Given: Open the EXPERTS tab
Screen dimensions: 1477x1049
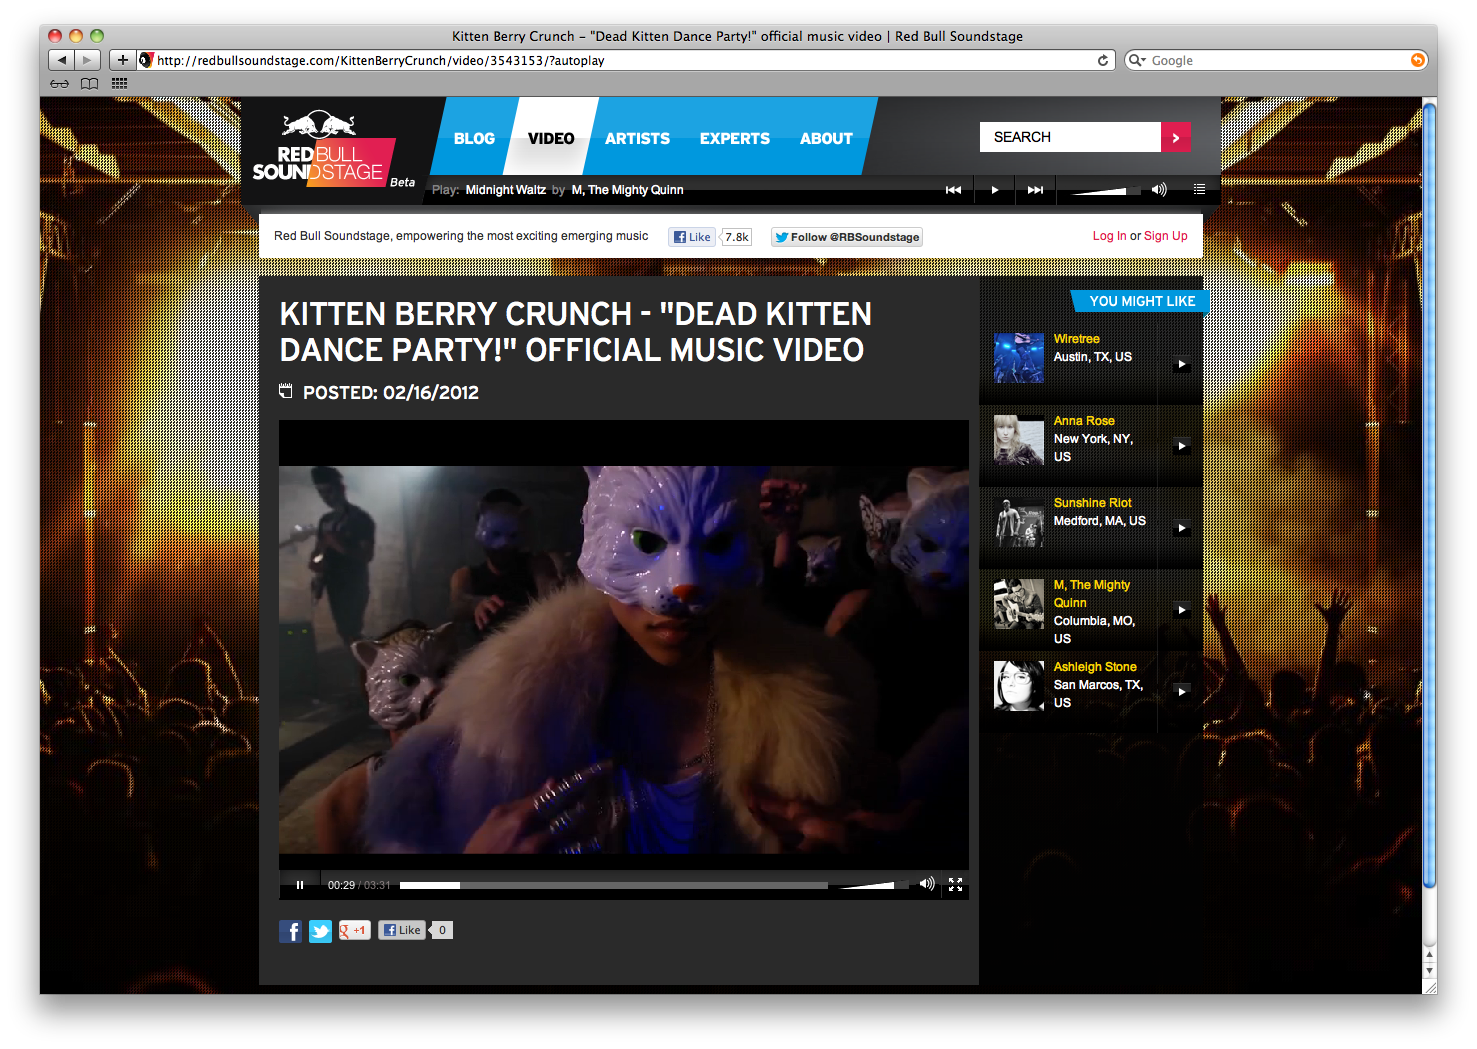Looking at the screenshot, I should tap(735, 139).
